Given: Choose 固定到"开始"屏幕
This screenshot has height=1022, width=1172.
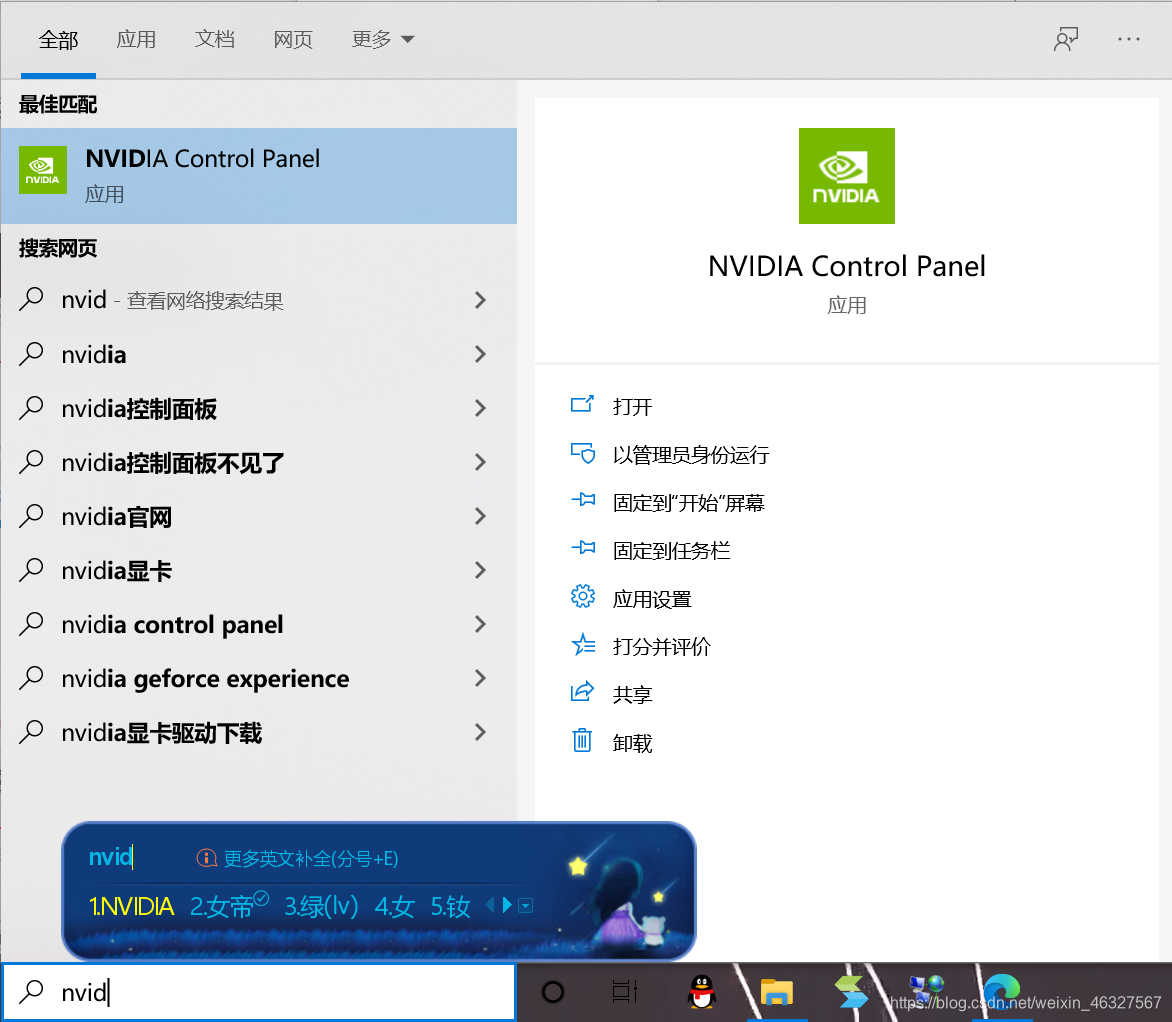Looking at the screenshot, I should 689,502.
